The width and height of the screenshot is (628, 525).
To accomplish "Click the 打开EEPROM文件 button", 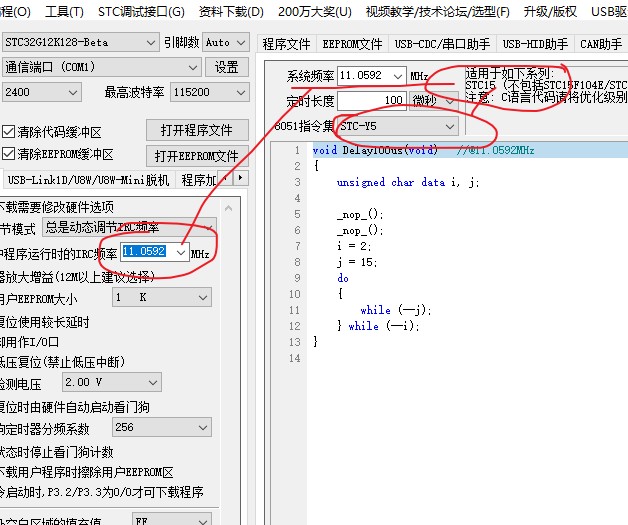I will click(197, 155).
